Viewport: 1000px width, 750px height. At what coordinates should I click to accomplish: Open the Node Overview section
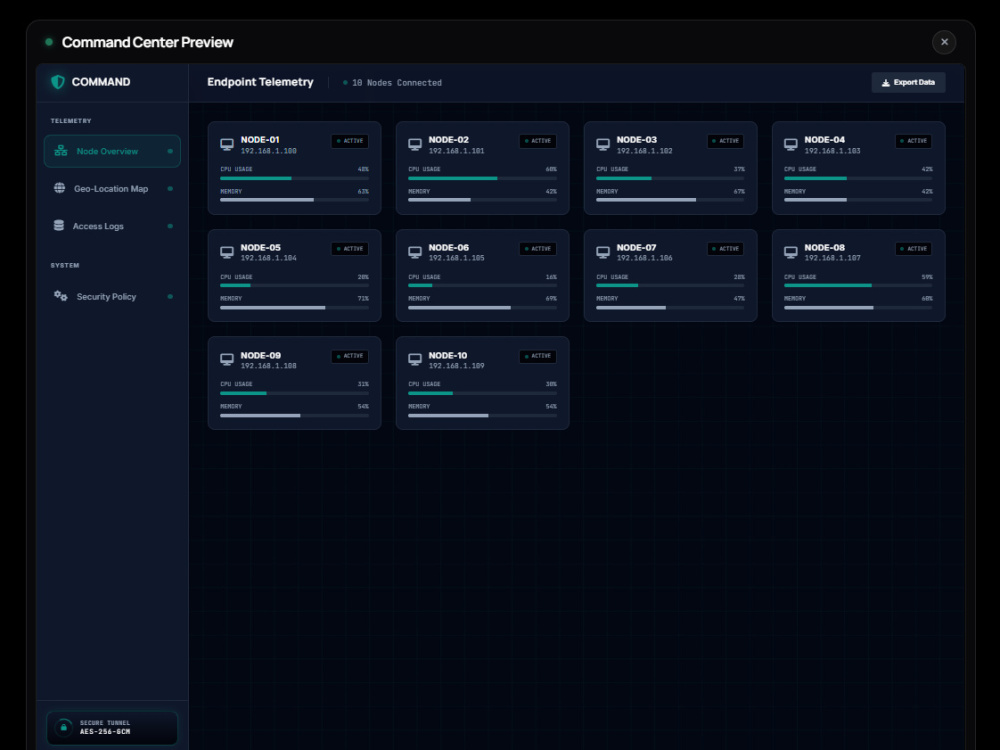(x=112, y=151)
